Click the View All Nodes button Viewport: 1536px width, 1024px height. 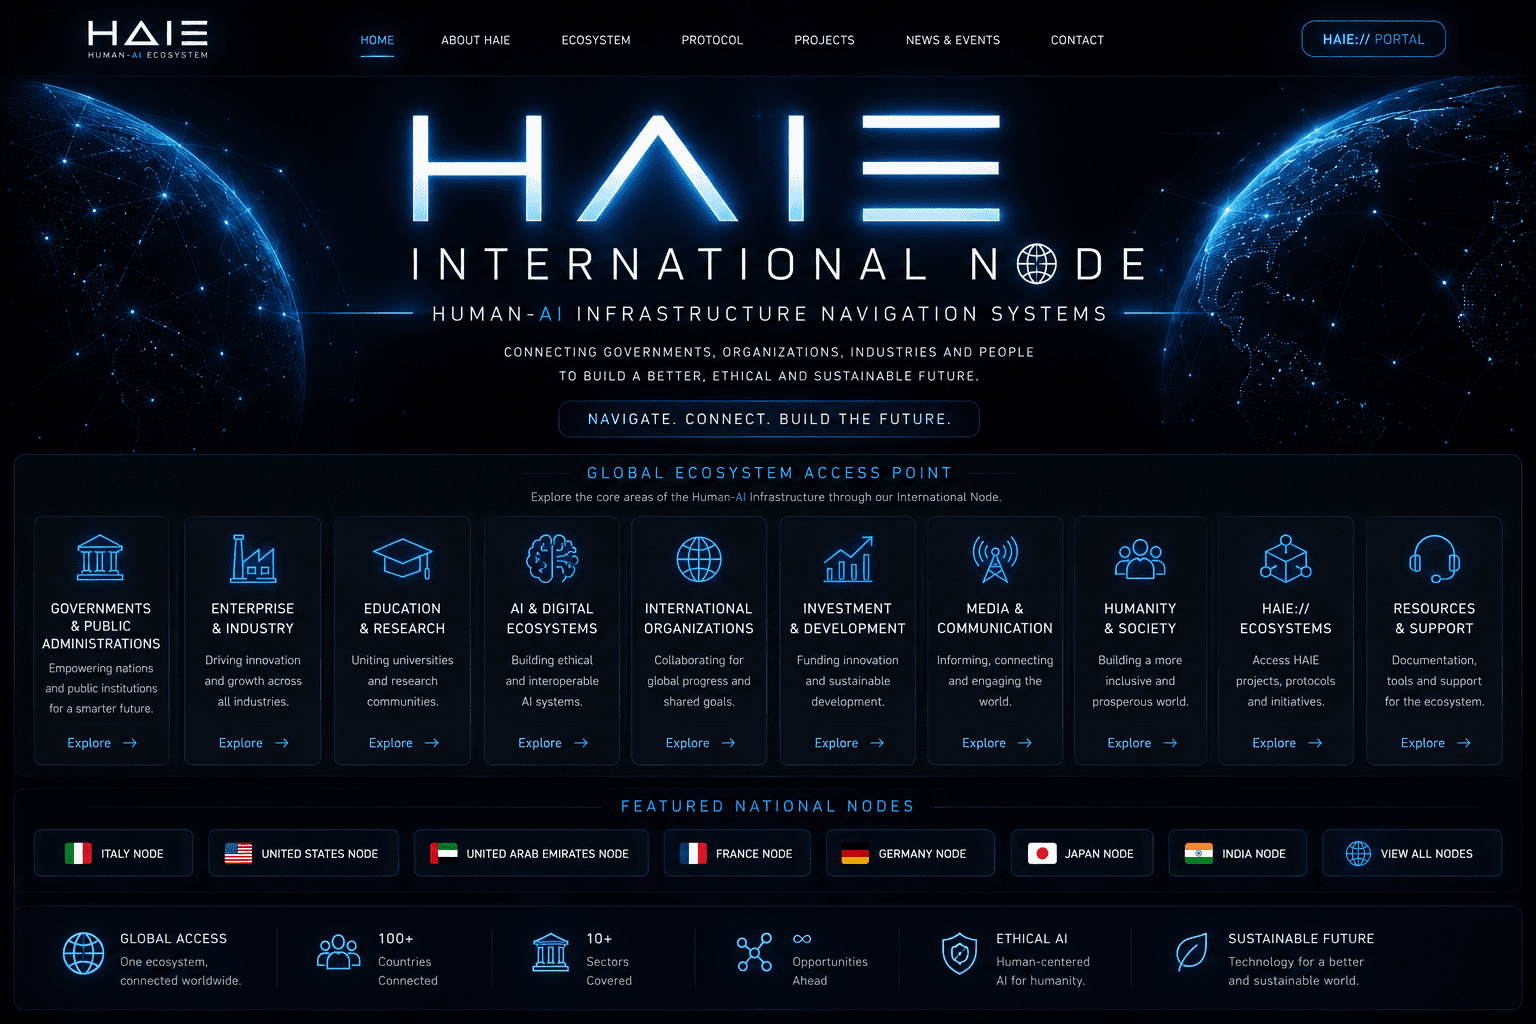(x=1412, y=853)
